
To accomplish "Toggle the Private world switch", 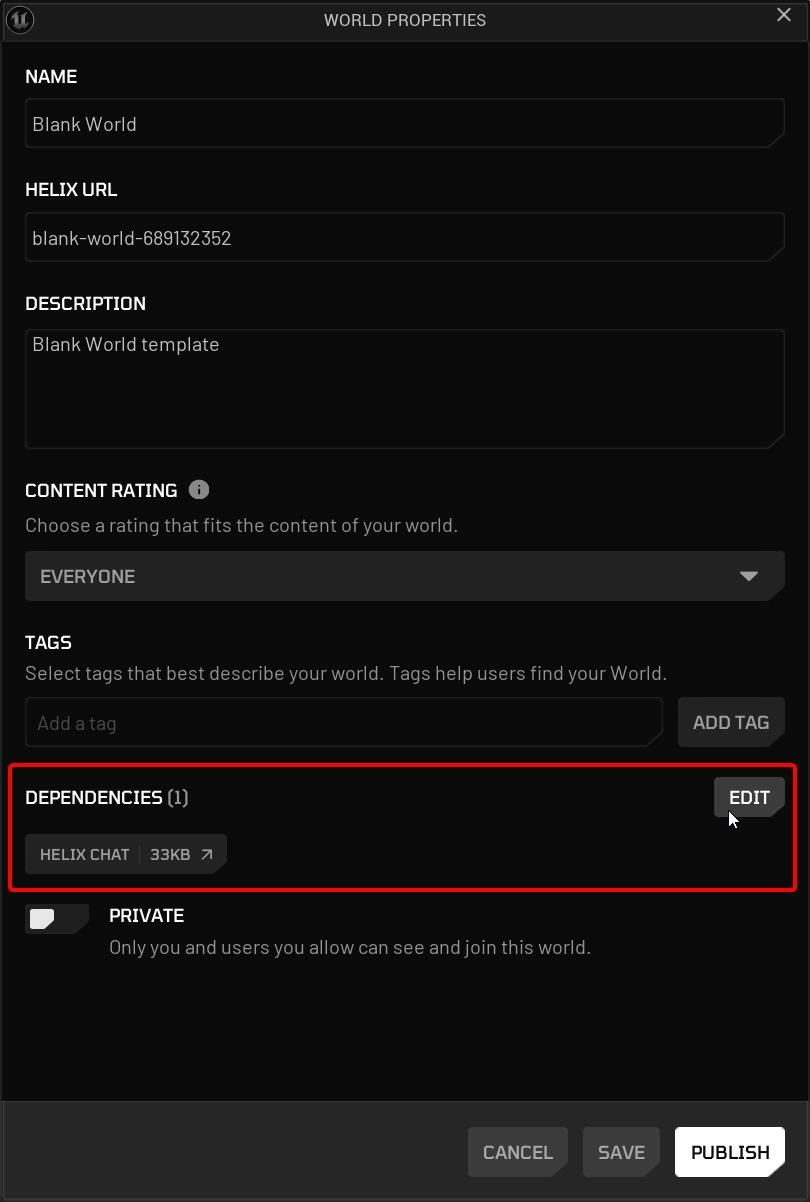I will click(x=56, y=918).
